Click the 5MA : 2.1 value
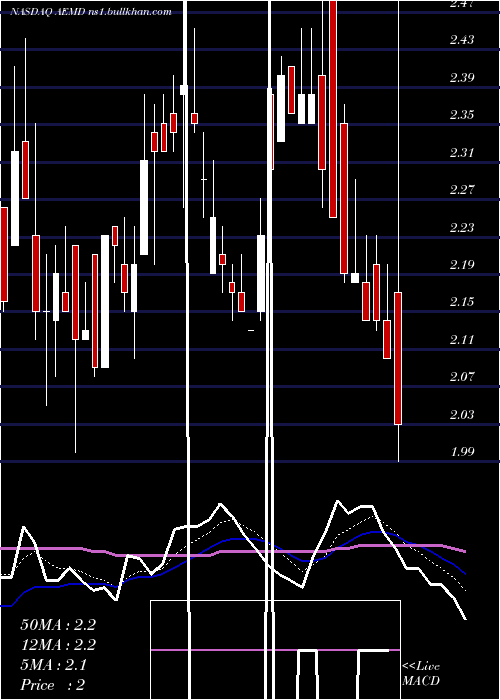Image resolution: width=500 pixels, height=700 pixels. [54, 665]
